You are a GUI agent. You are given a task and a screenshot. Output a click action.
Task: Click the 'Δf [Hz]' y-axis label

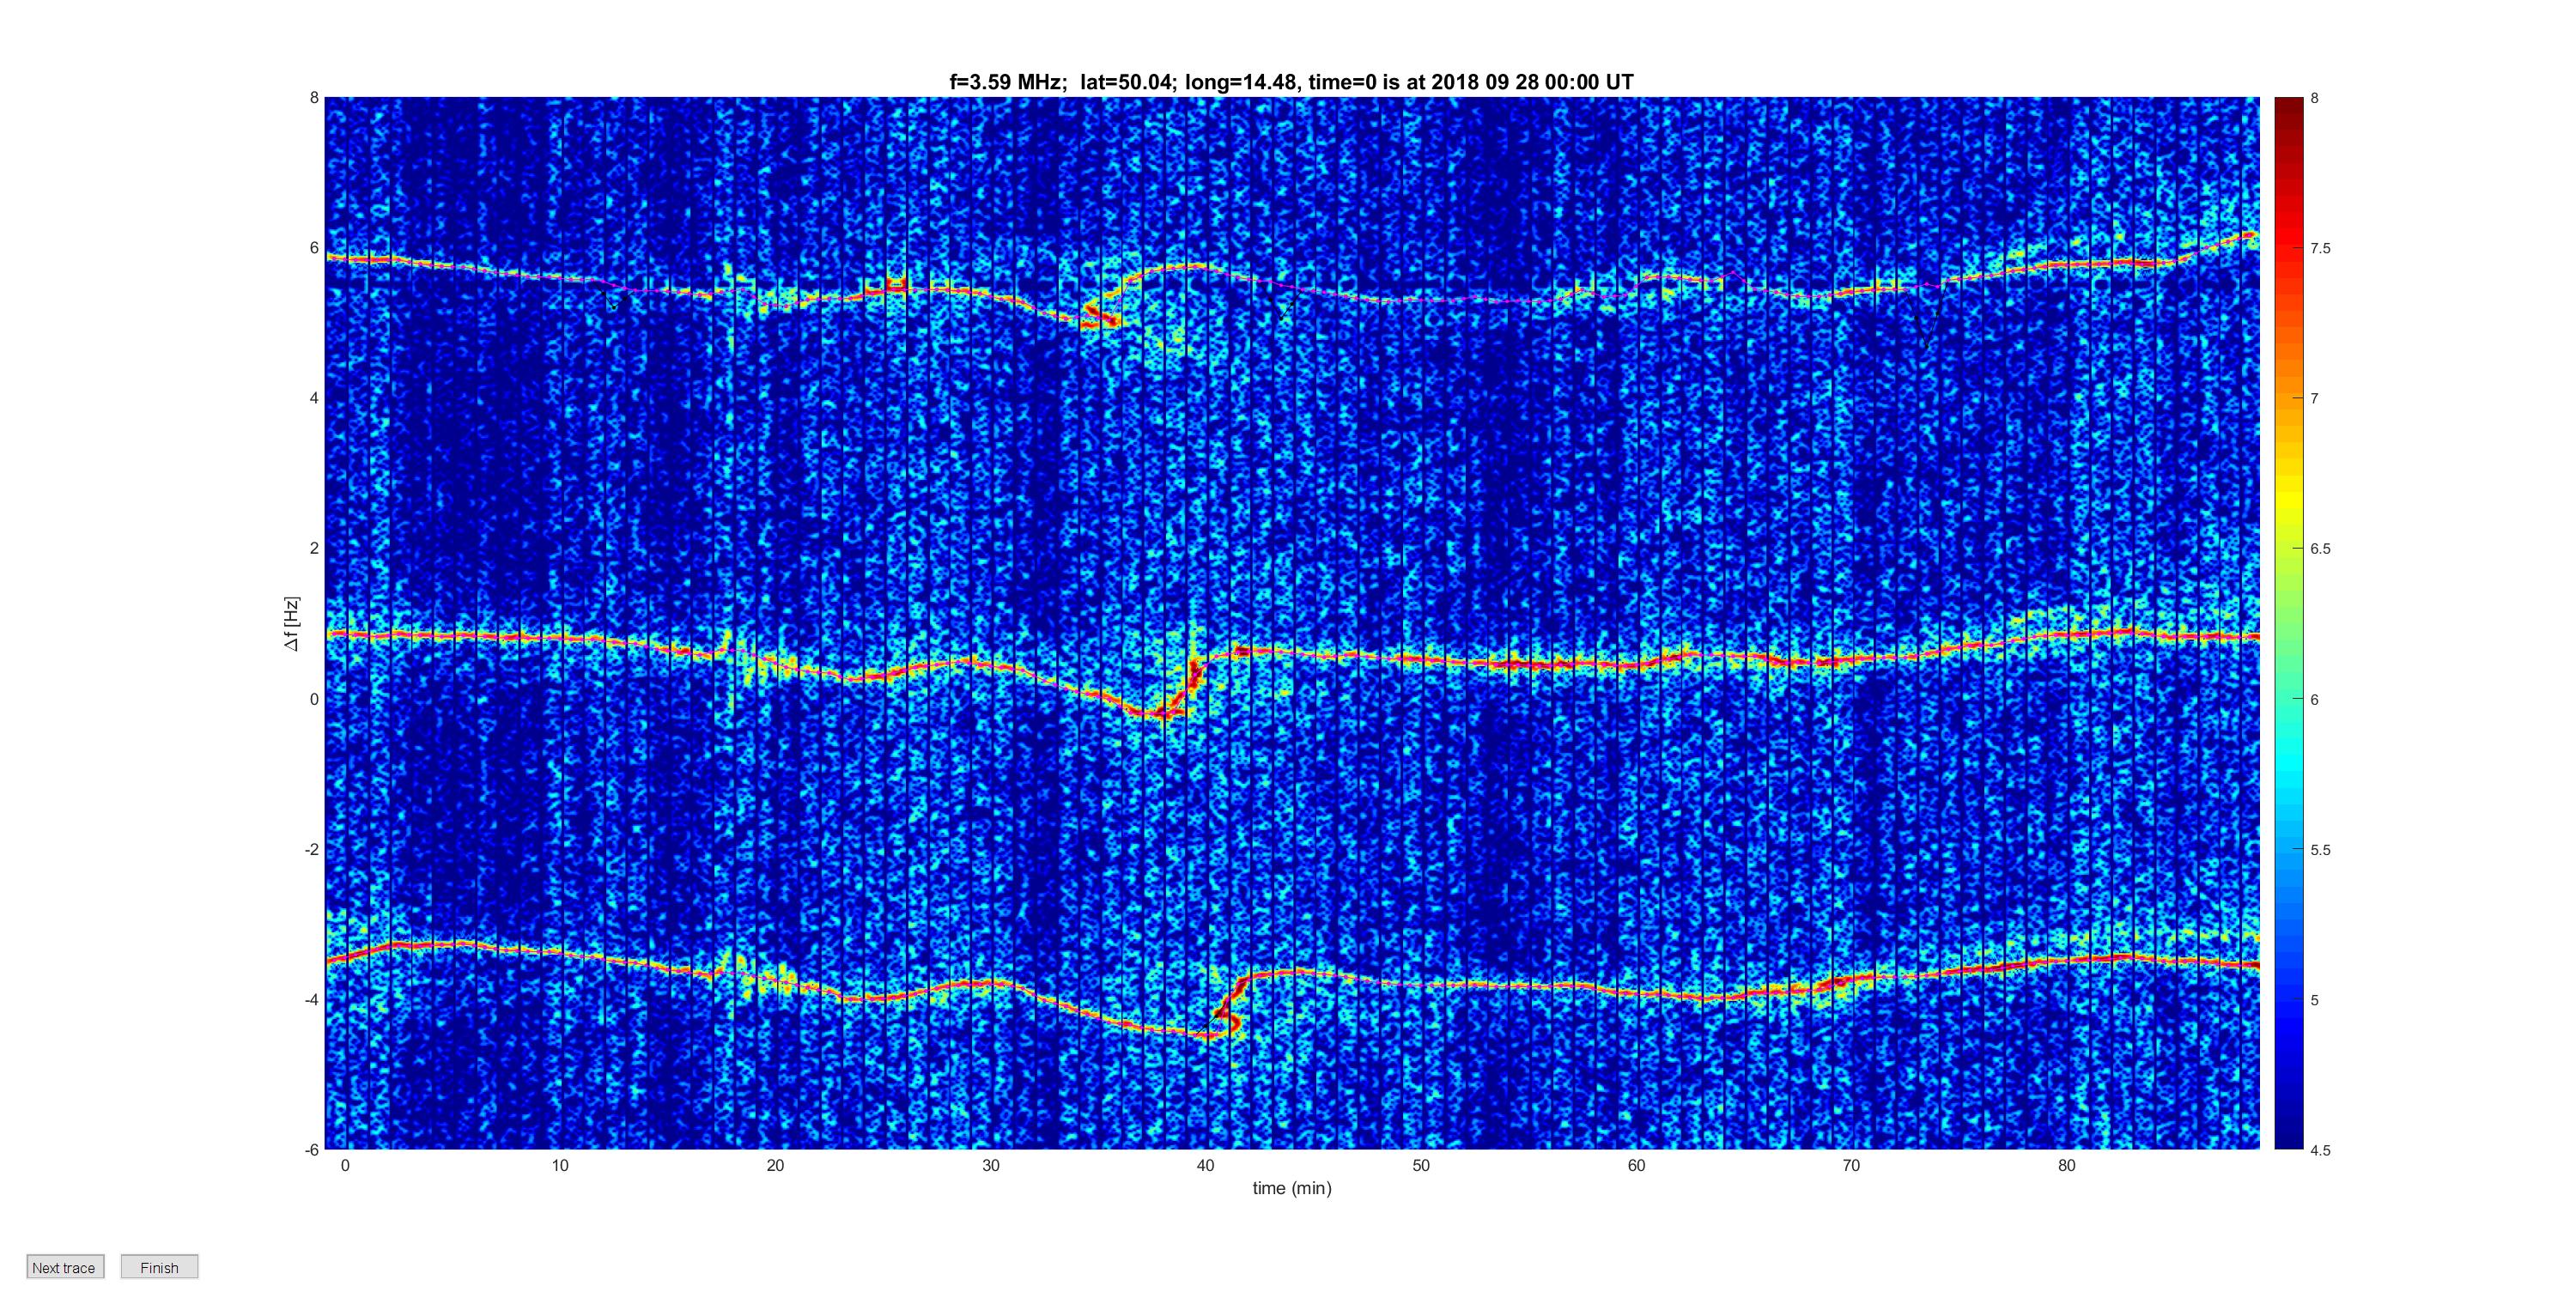(x=291, y=623)
